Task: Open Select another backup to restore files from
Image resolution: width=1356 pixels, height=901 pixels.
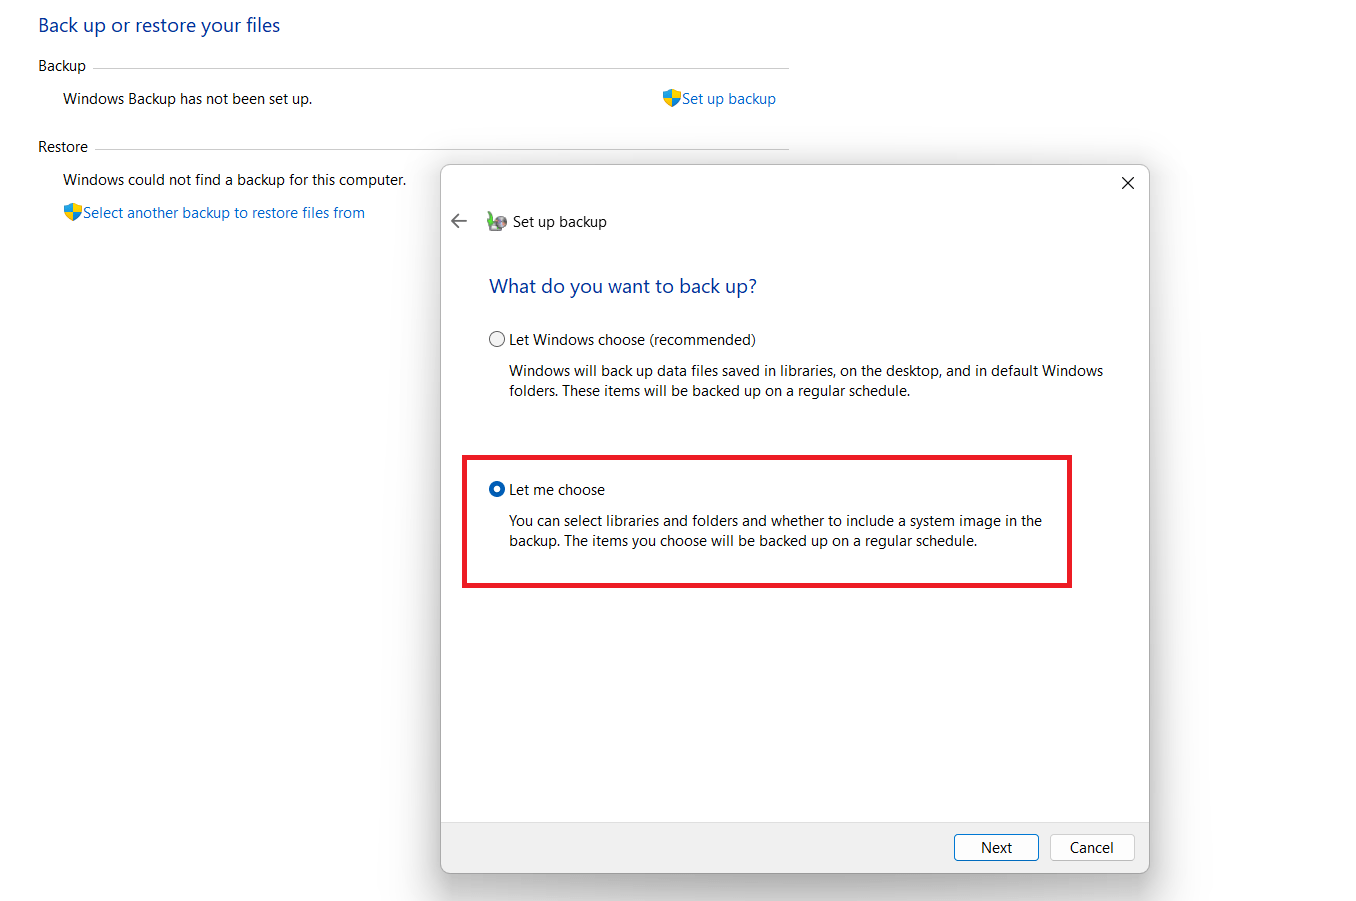Action: [x=224, y=212]
